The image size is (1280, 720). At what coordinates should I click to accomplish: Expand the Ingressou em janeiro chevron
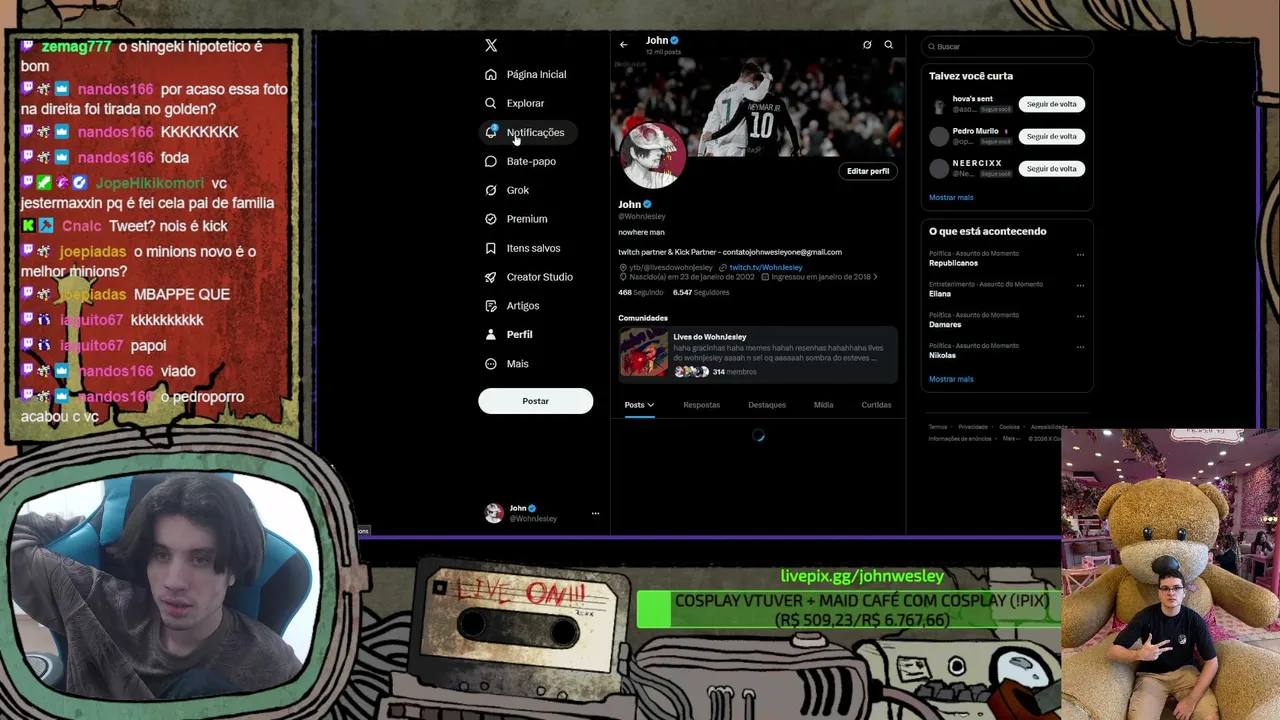click(x=875, y=277)
